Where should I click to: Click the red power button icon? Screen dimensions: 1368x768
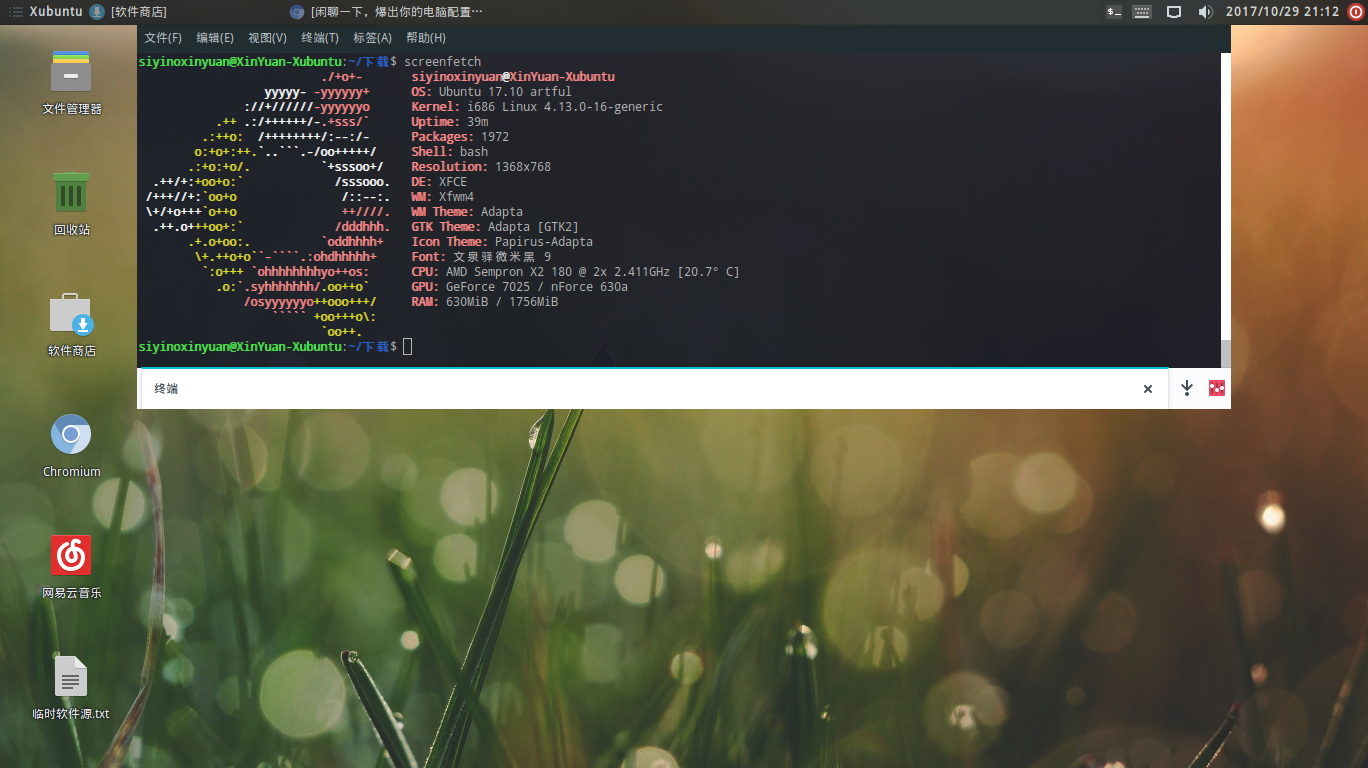(1355, 12)
